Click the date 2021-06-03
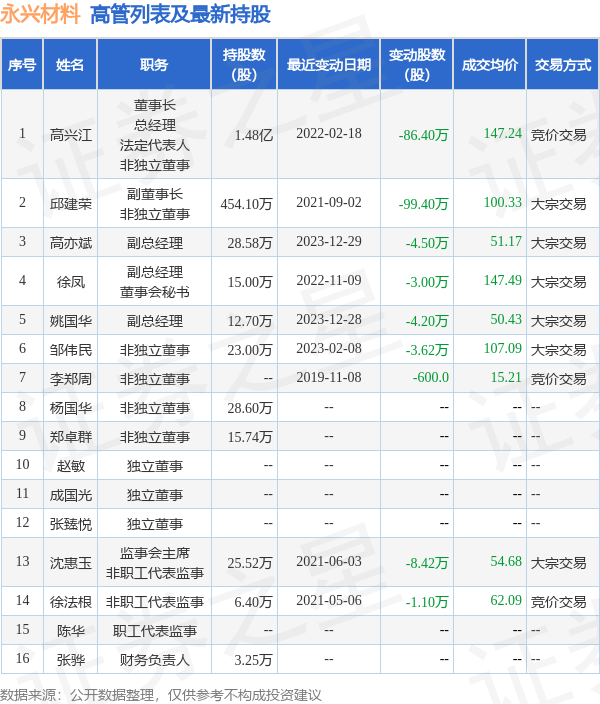Screen dimensions: 600x704 (329, 561)
